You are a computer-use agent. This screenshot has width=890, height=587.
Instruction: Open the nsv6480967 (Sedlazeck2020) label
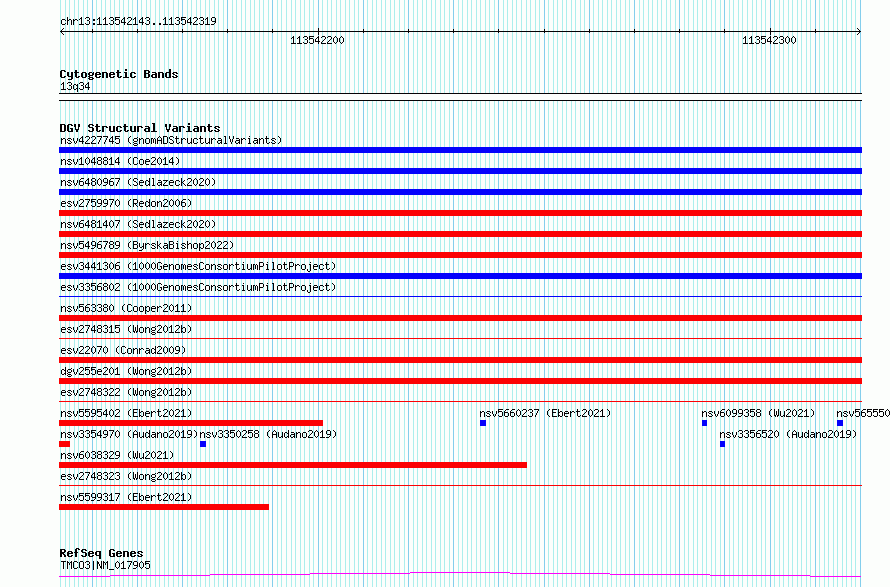pyautogui.click(x=138, y=182)
